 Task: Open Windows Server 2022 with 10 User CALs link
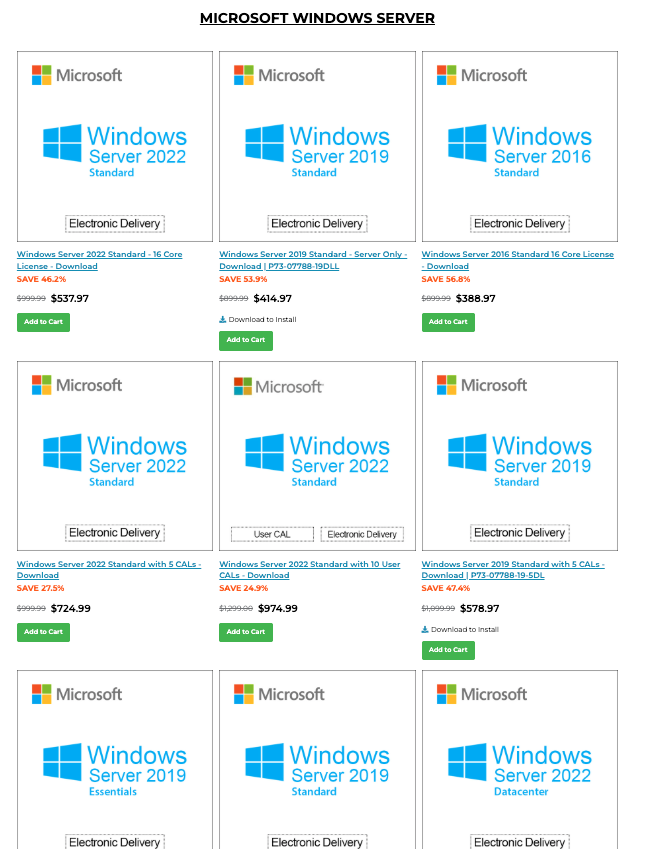(x=310, y=570)
